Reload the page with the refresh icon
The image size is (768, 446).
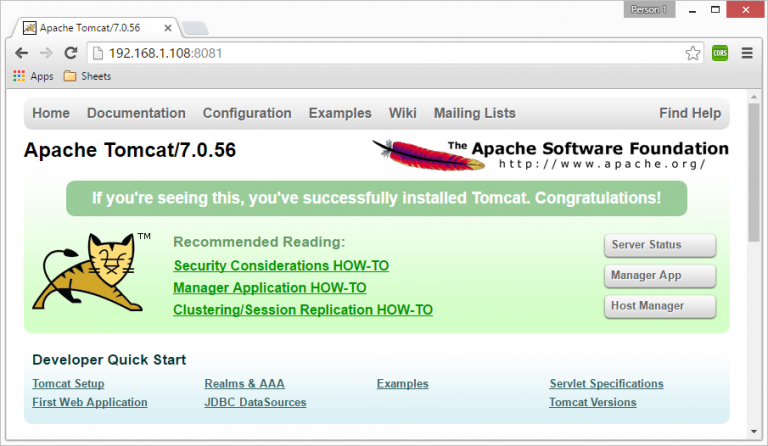pyautogui.click(x=70, y=53)
